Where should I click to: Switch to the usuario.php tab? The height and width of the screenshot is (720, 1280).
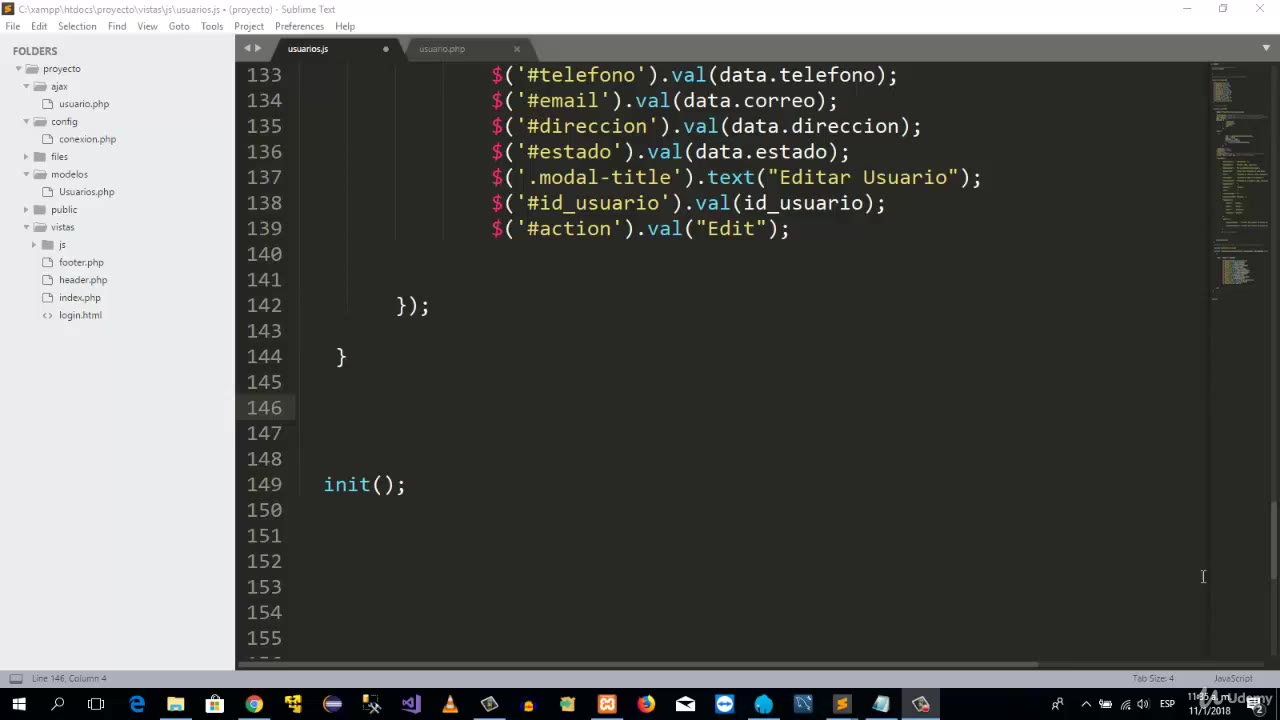pyautogui.click(x=442, y=49)
